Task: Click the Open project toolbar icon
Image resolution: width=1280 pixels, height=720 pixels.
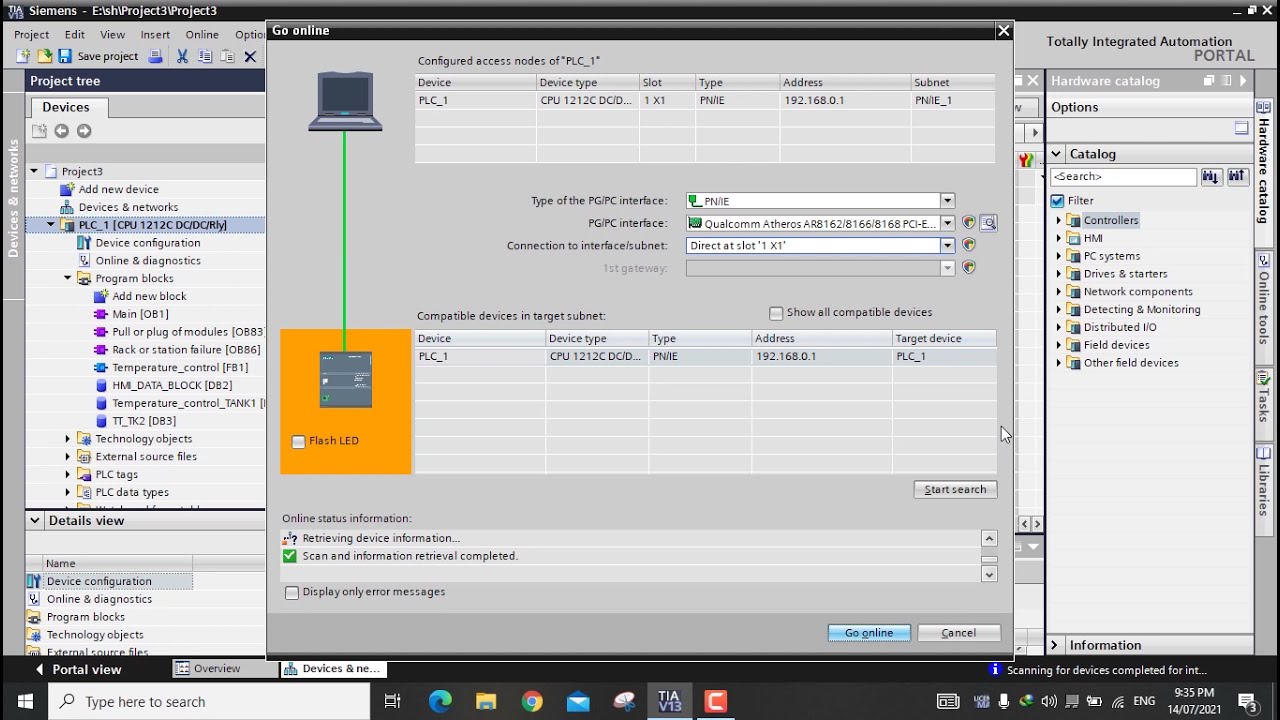Action: tap(44, 57)
